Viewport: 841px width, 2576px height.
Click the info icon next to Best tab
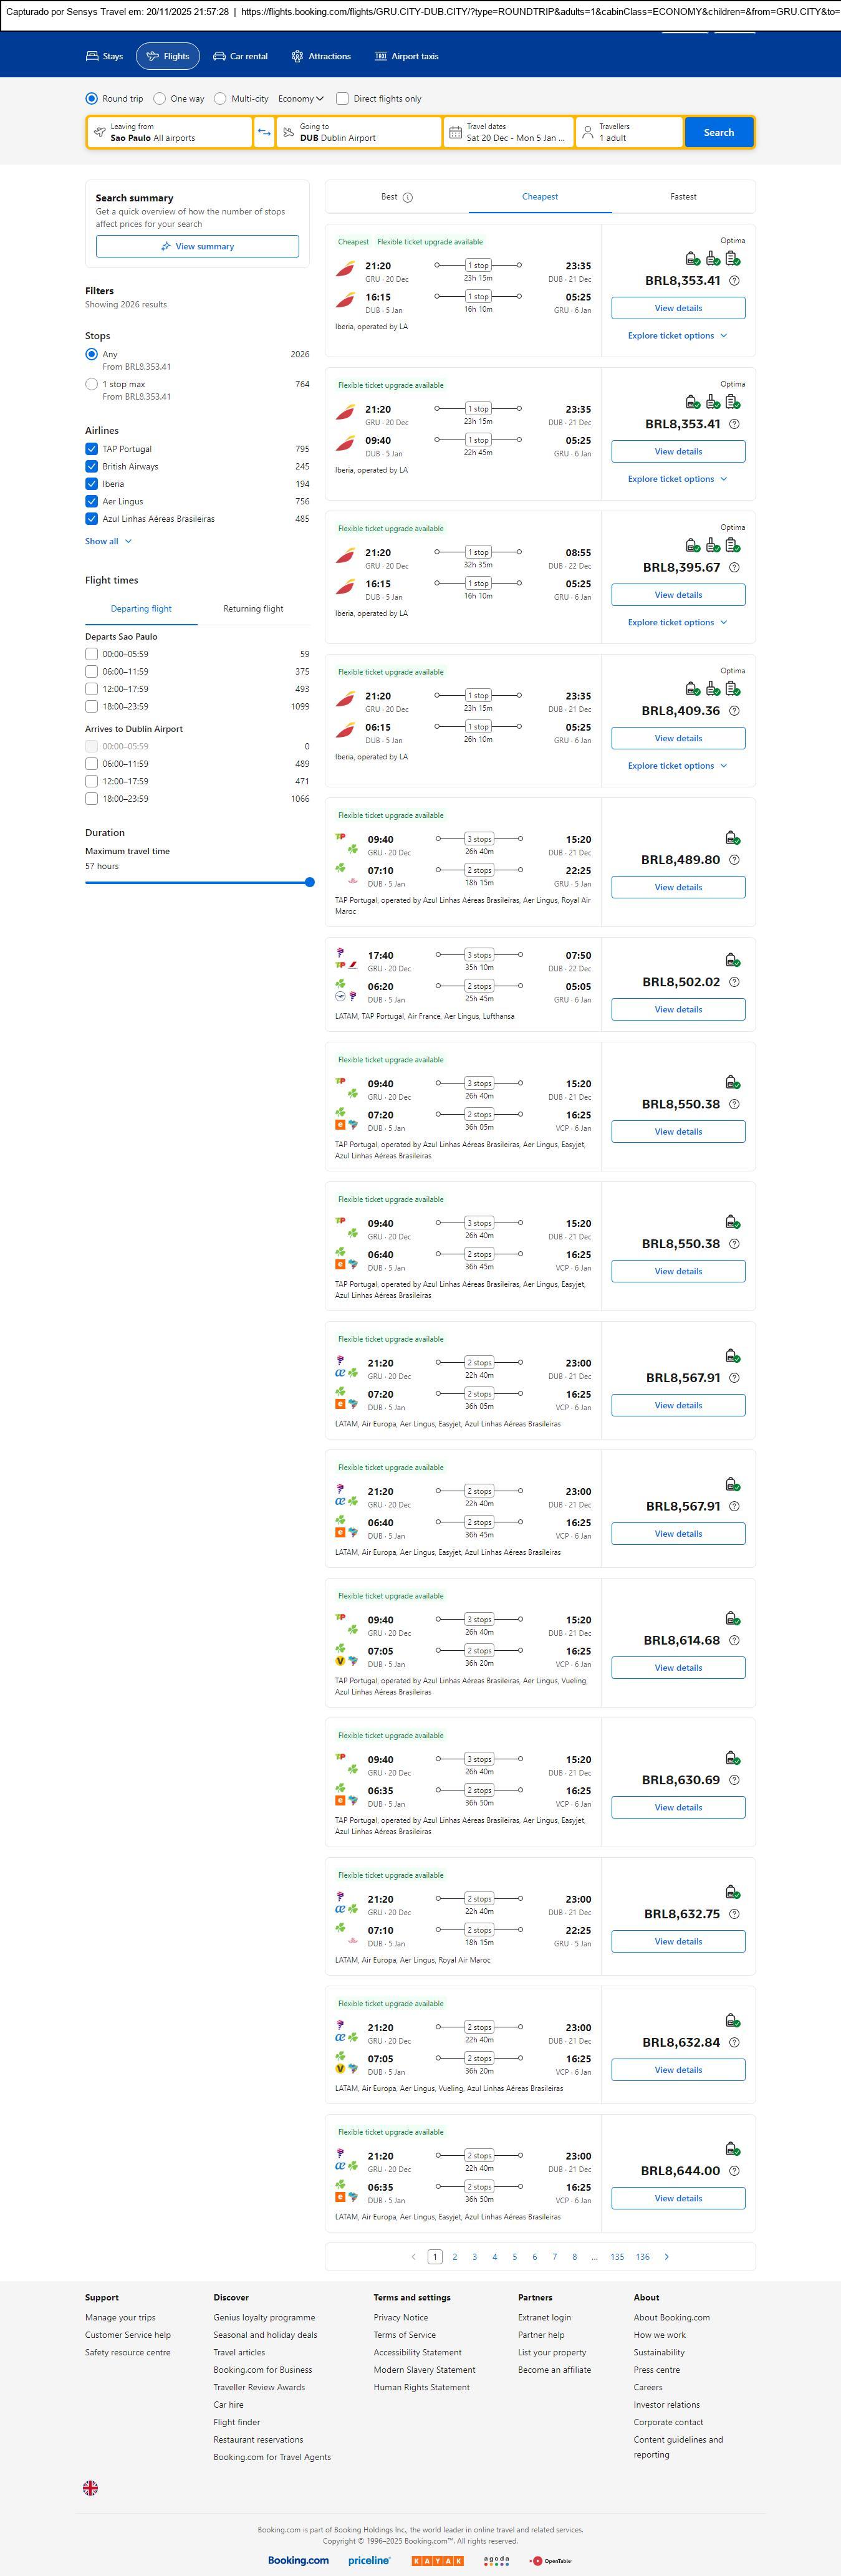tap(408, 197)
